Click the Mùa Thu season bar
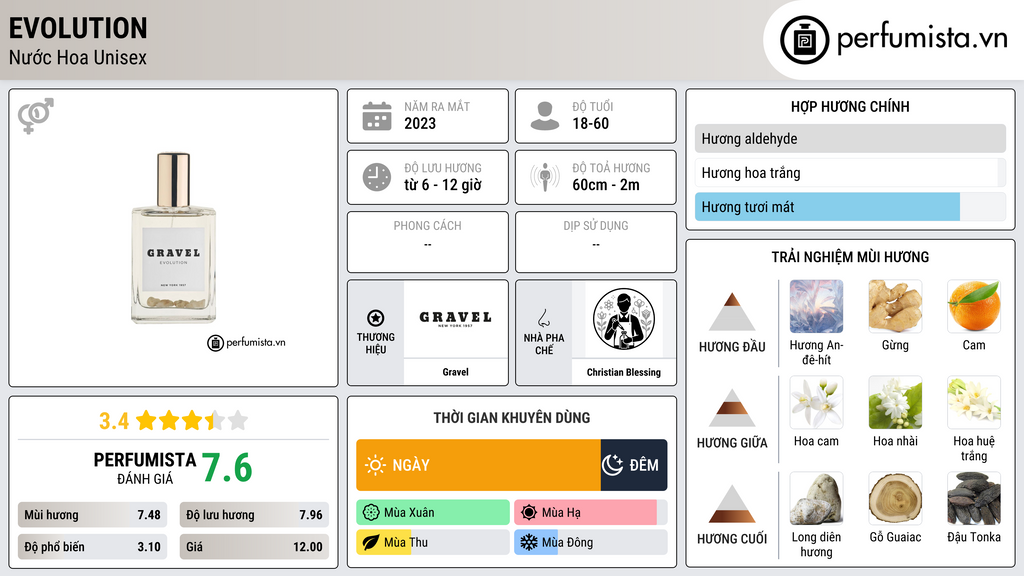This screenshot has width=1024, height=576. click(x=433, y=542)
